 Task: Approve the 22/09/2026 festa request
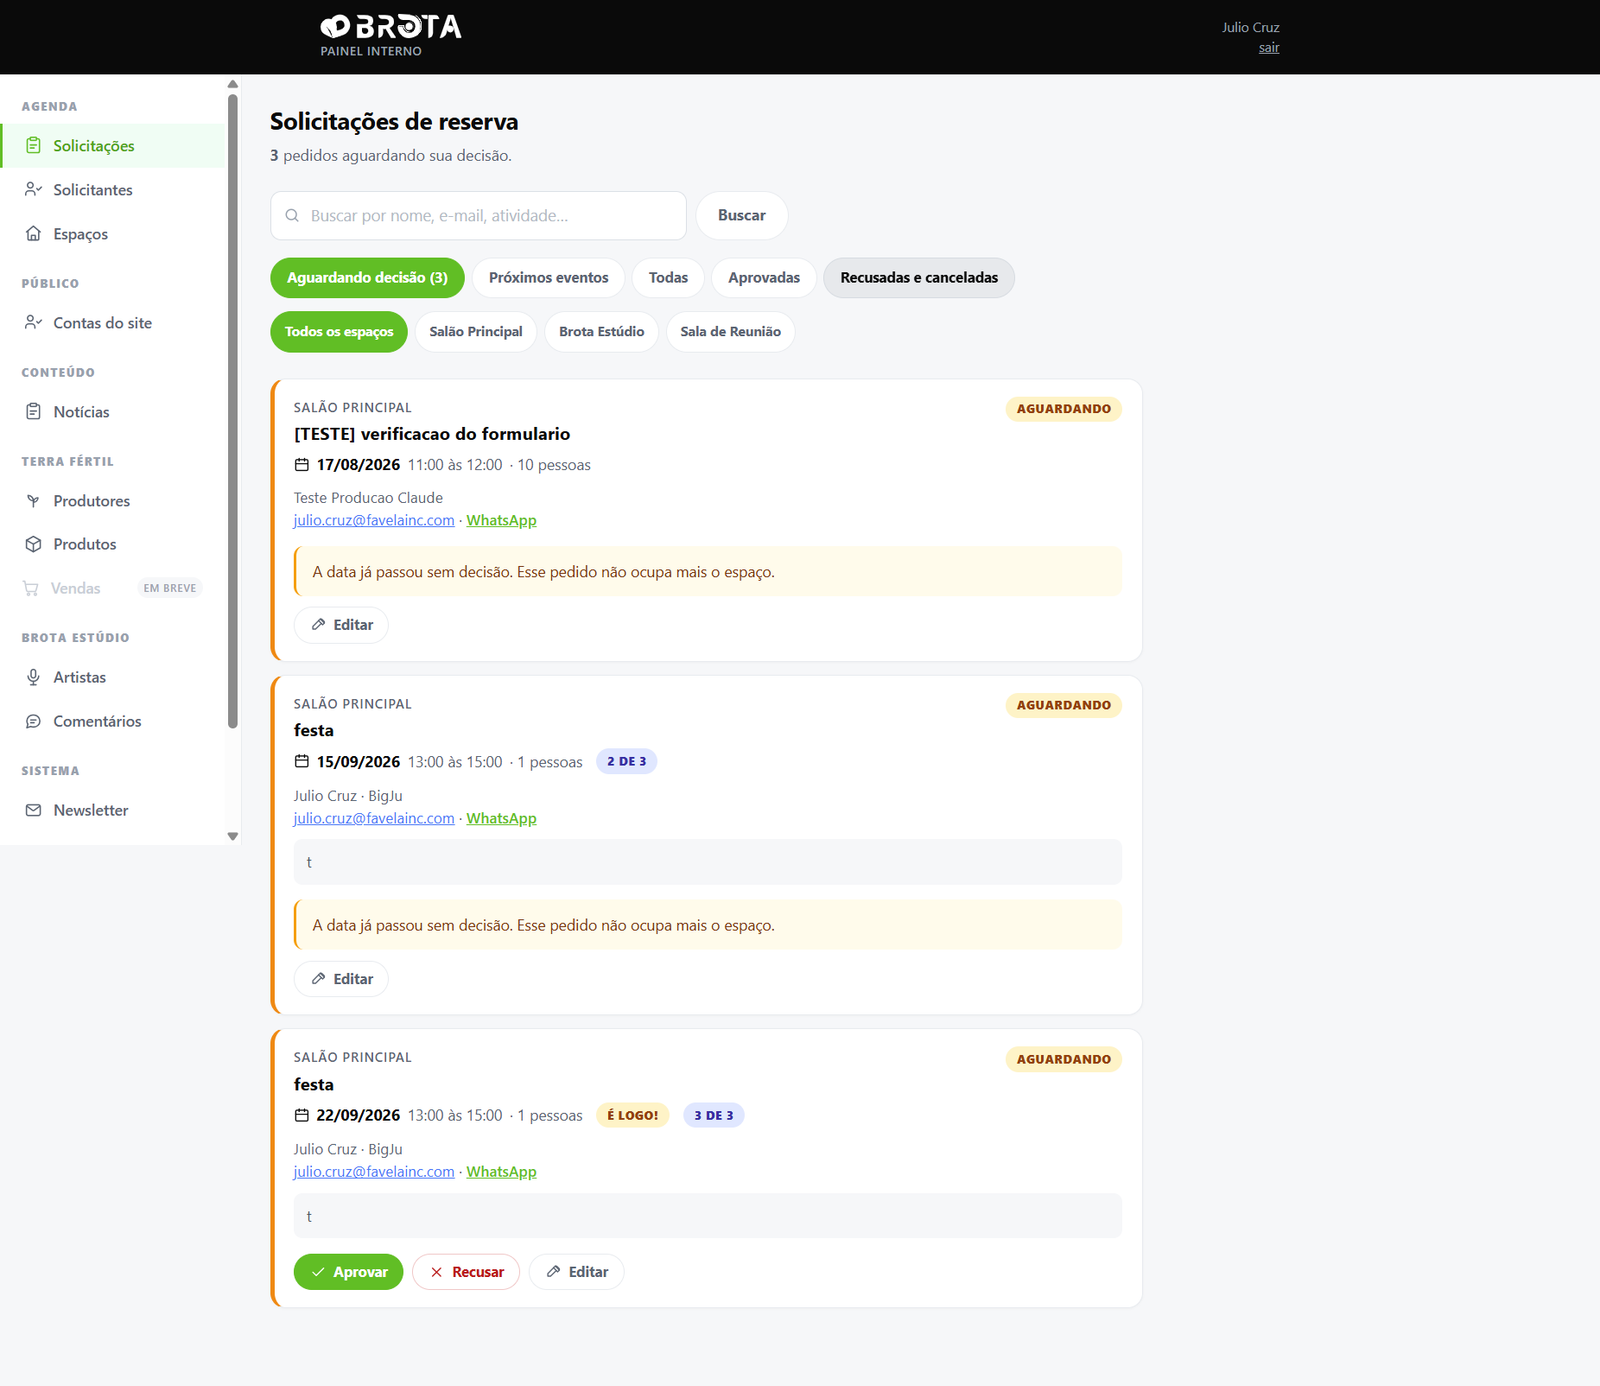point(348,1272)
